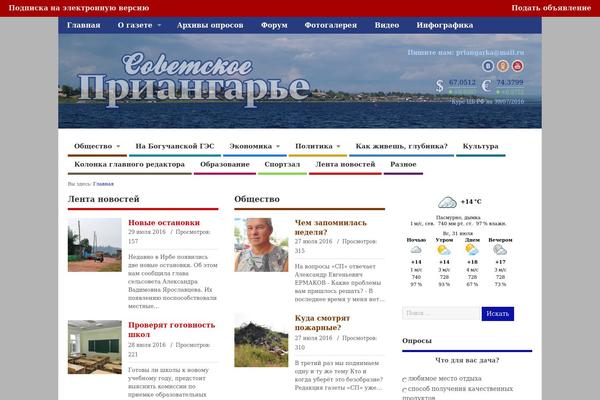Open Как живешь, глубинка? category
Screen dimensions: 600x400
401,146
